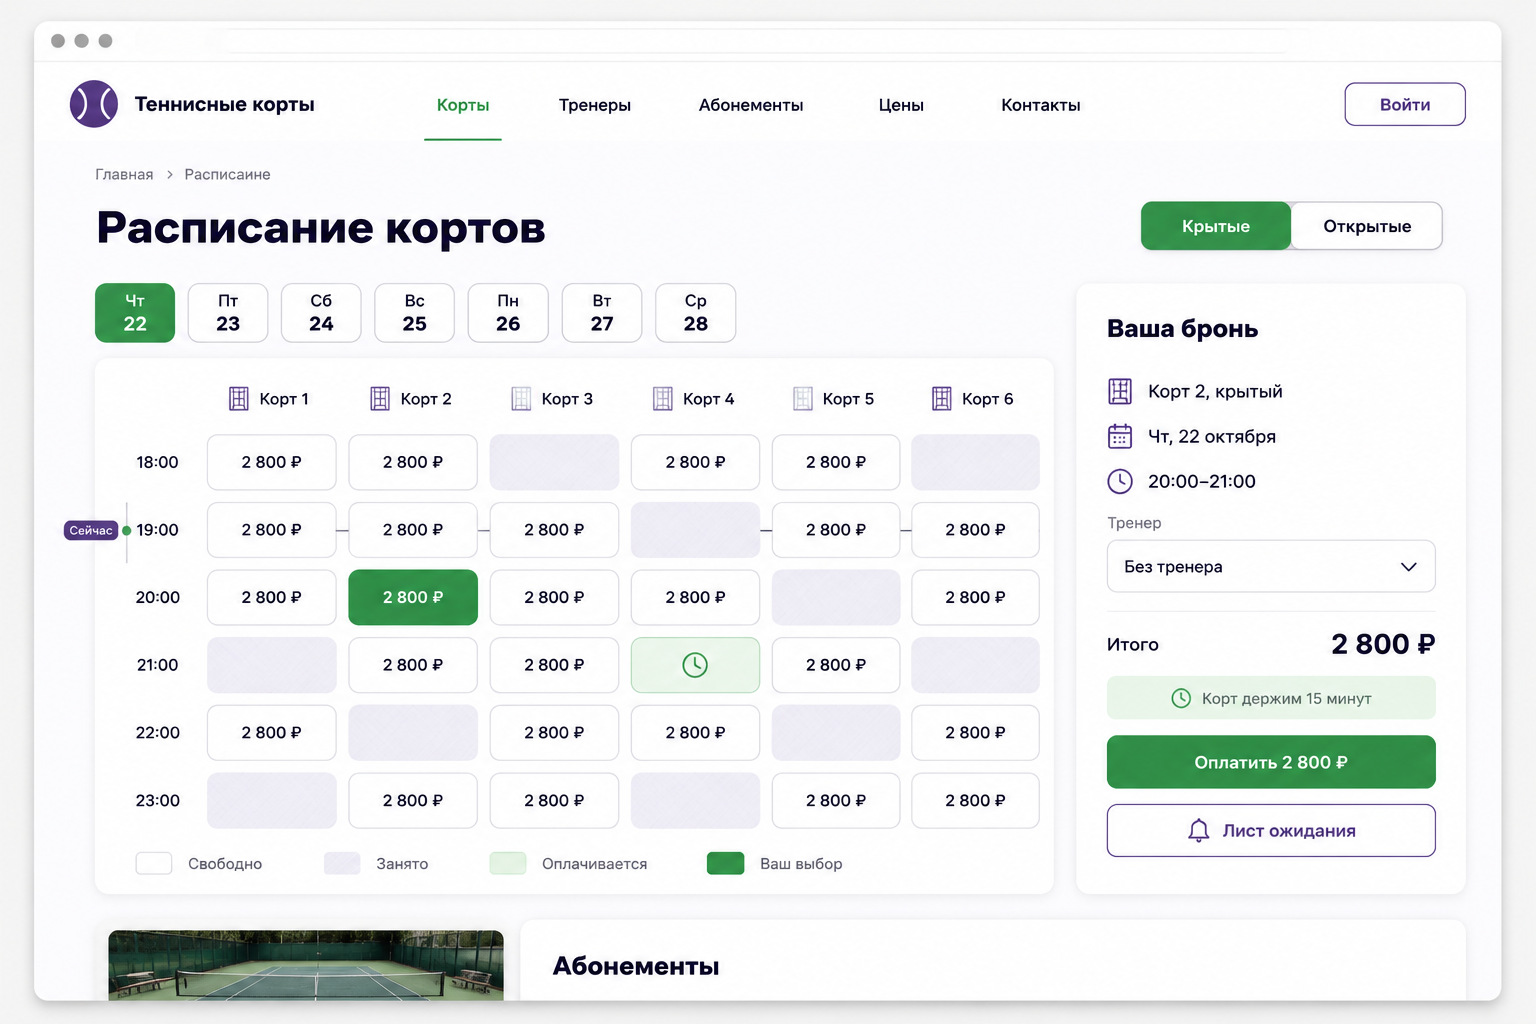
Task: Click clock icon in Корт держим 15 минут
Action: [1181, 698]
